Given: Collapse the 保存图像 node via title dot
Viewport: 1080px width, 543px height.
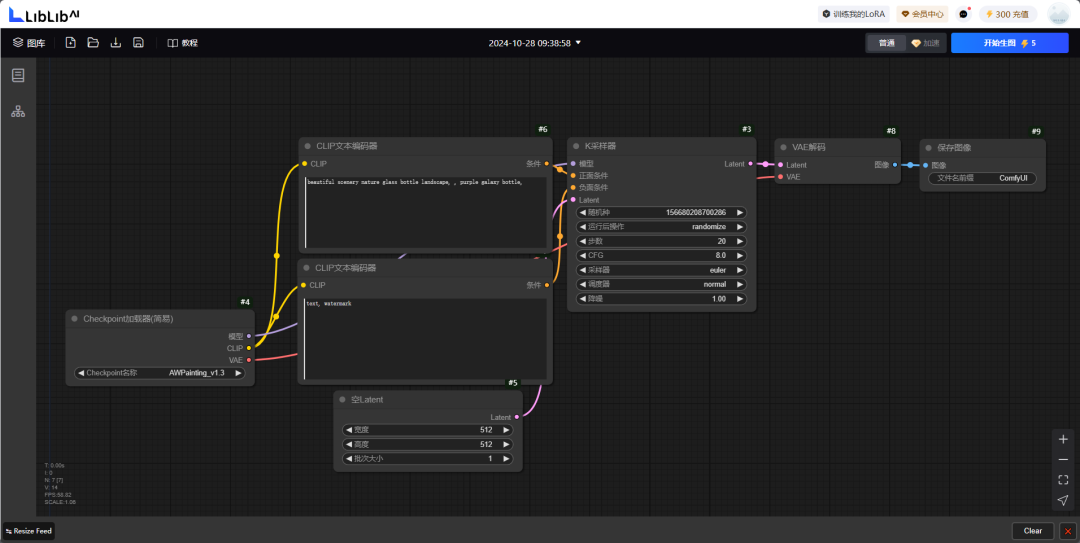Looking at the screenshot, I should click(928, 147).
